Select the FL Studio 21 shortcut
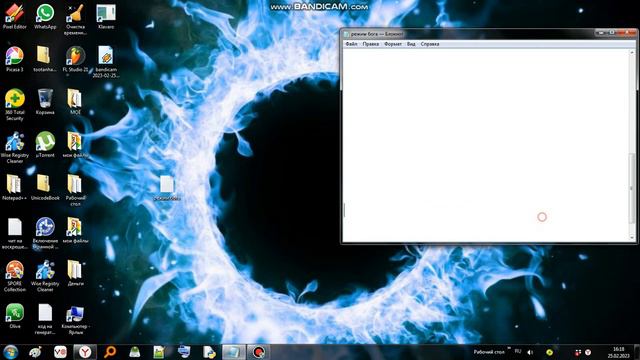640x360 pixels. pos(76,60)
